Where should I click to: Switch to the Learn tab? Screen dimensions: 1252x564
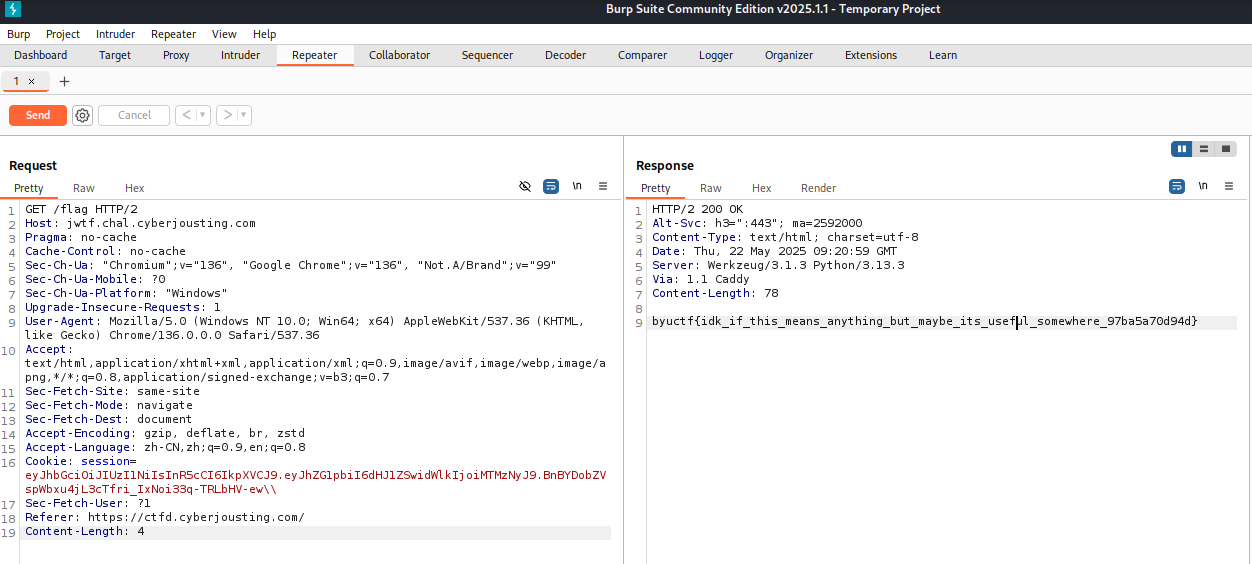[943, 55]
